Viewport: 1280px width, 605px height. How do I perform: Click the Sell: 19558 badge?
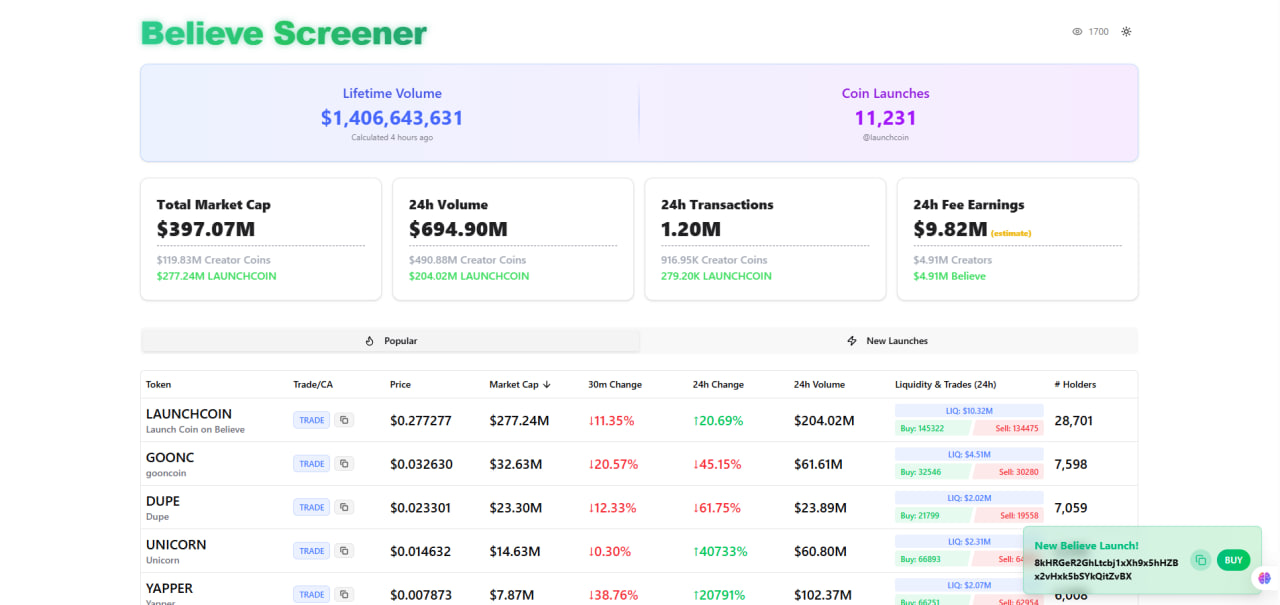[x=1008, y=515]
